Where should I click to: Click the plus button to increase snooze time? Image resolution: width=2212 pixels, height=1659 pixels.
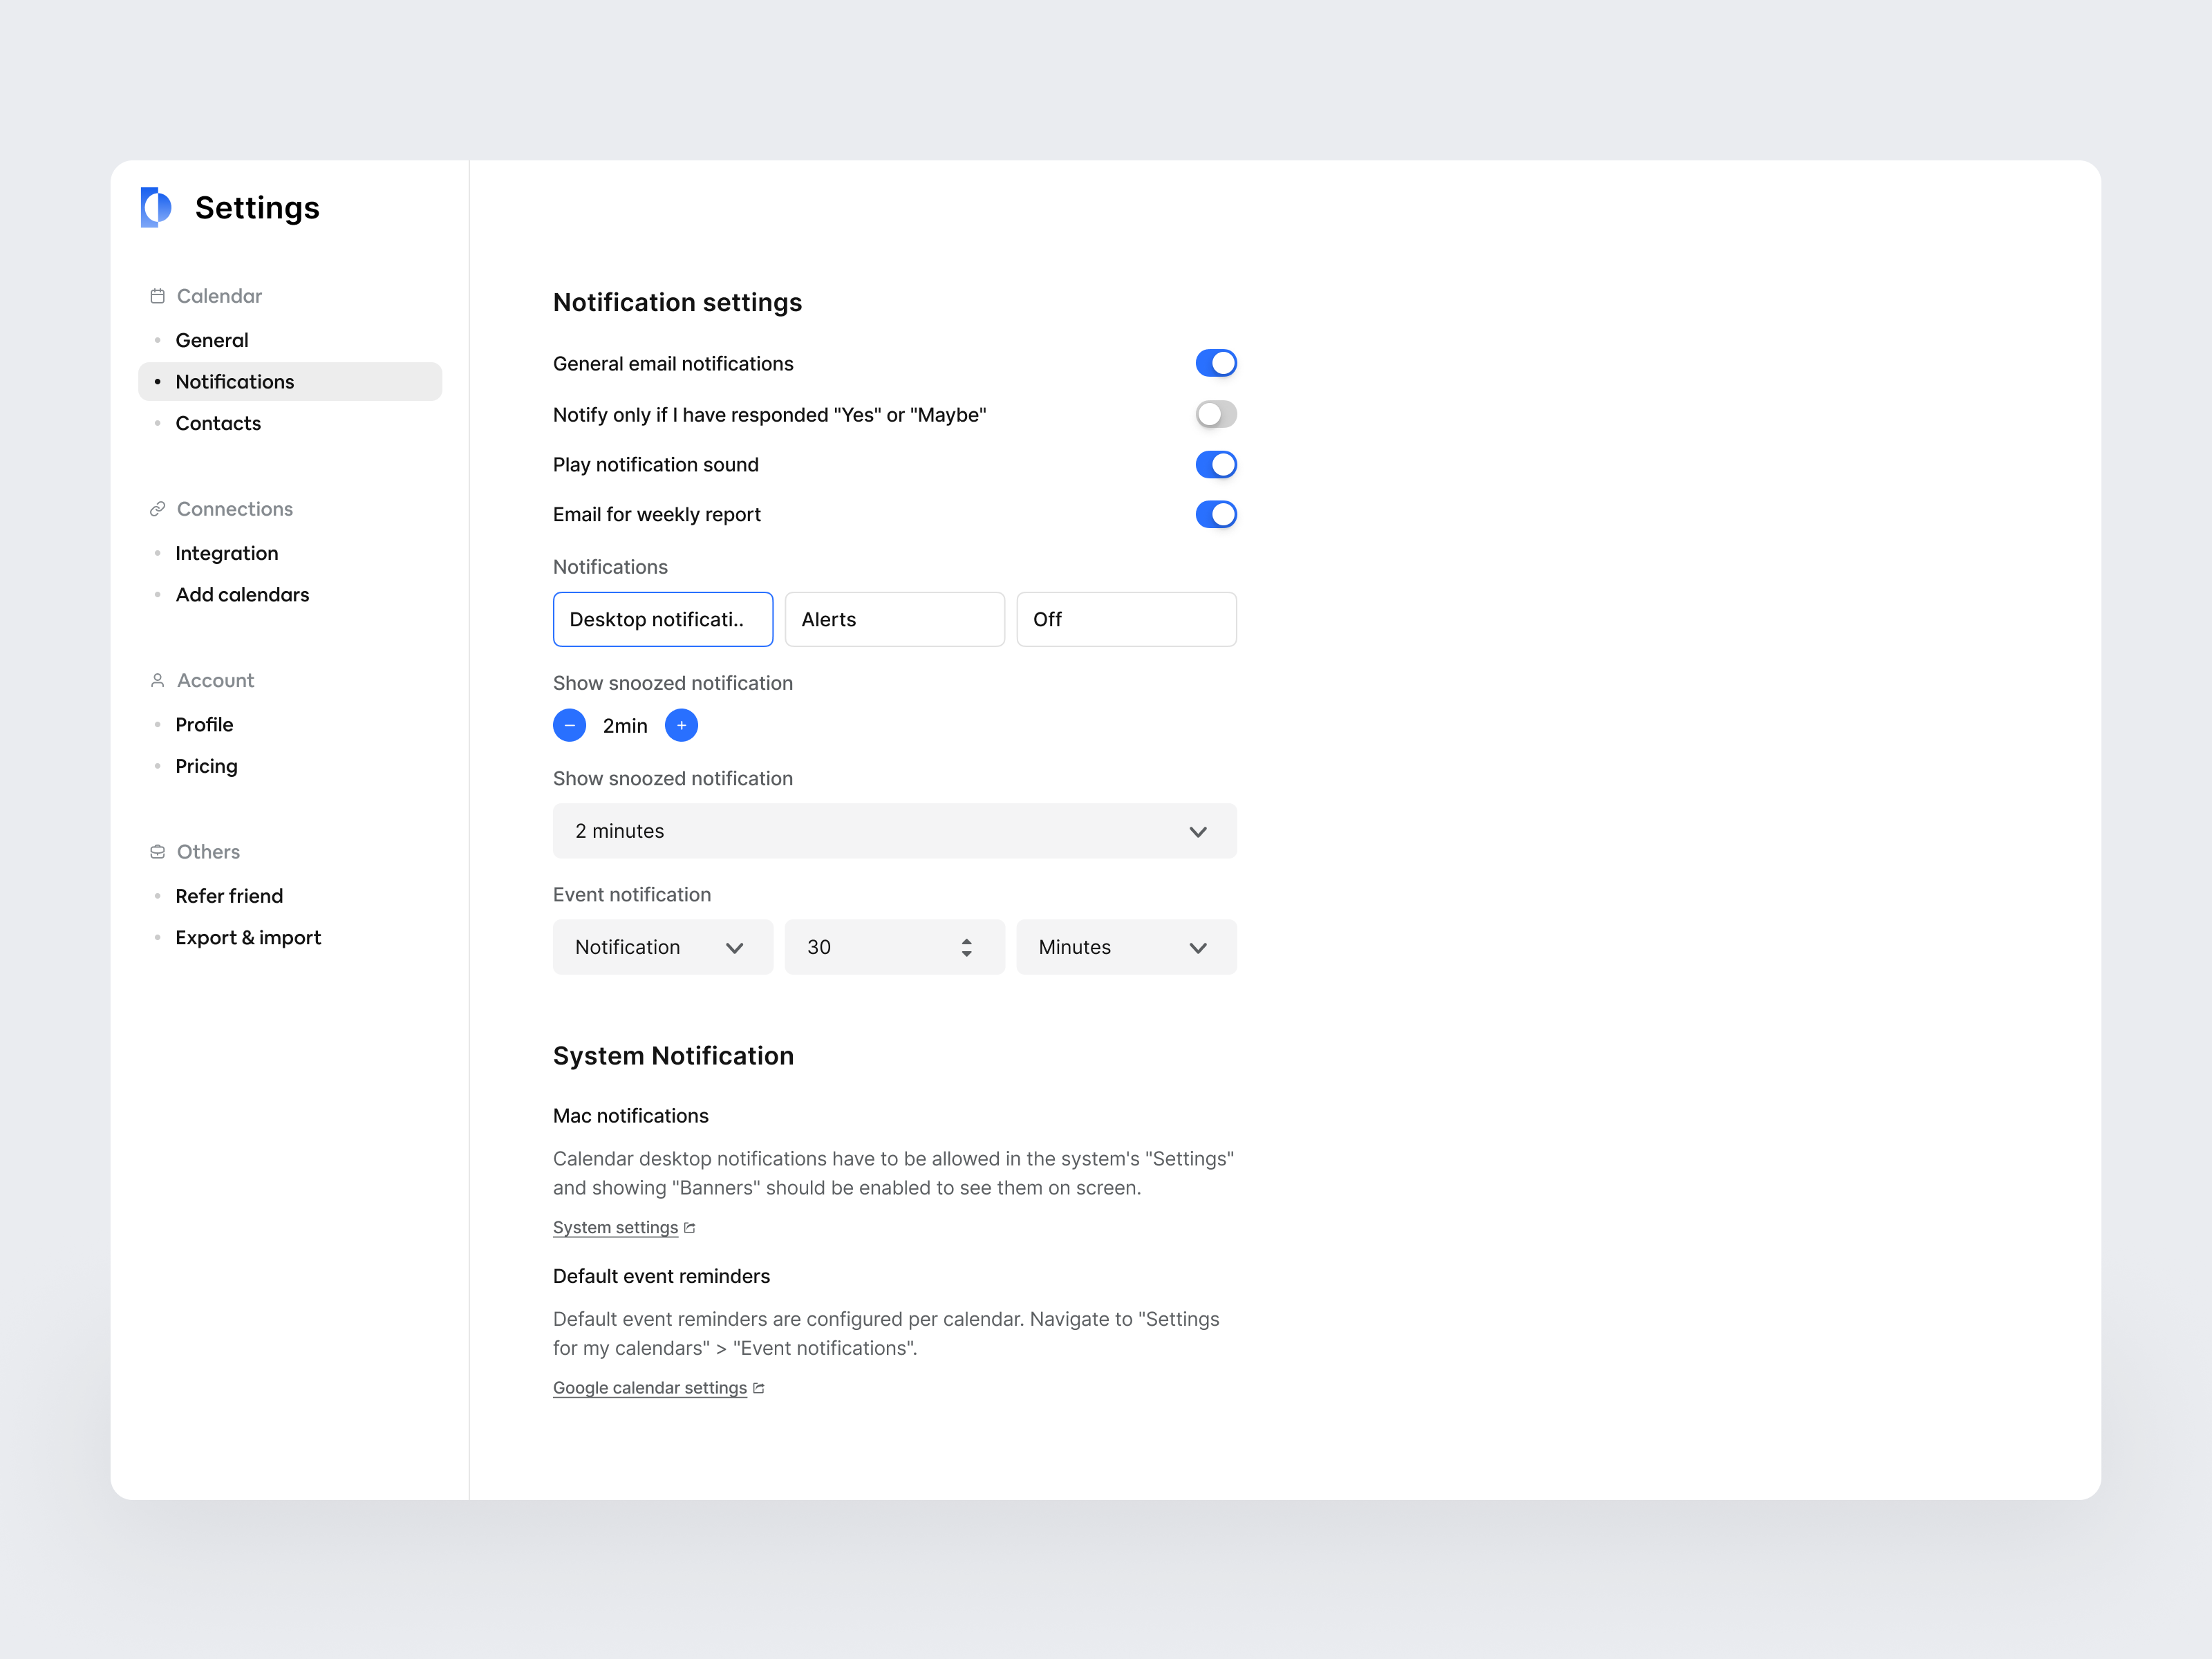[x=681, y=725]
